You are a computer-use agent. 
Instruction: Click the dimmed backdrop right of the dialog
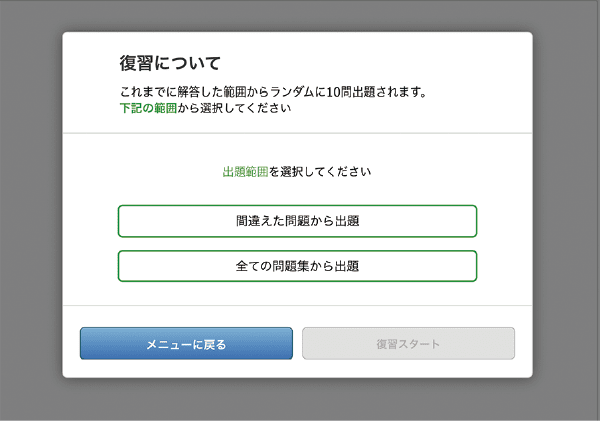567,210
